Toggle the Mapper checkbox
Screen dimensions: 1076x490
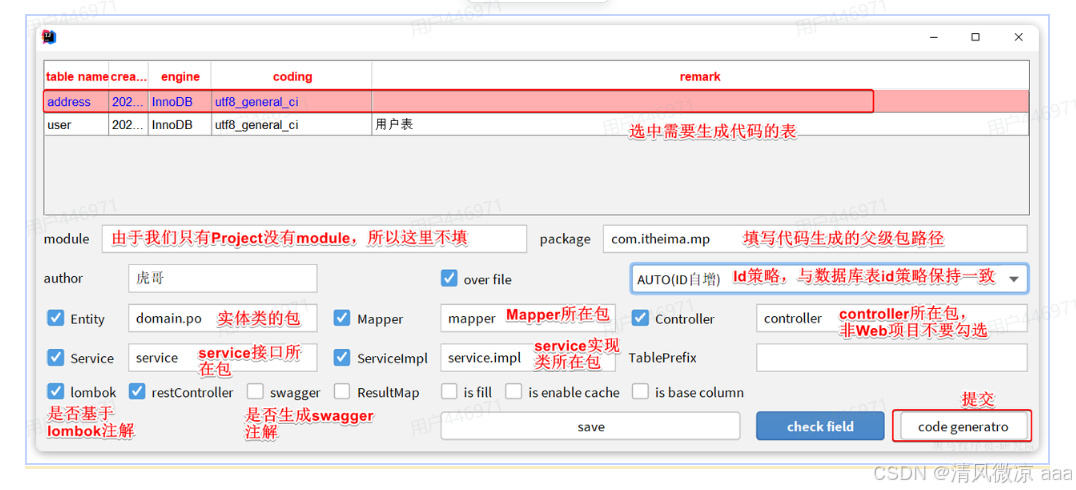click(x=342, y=318)
